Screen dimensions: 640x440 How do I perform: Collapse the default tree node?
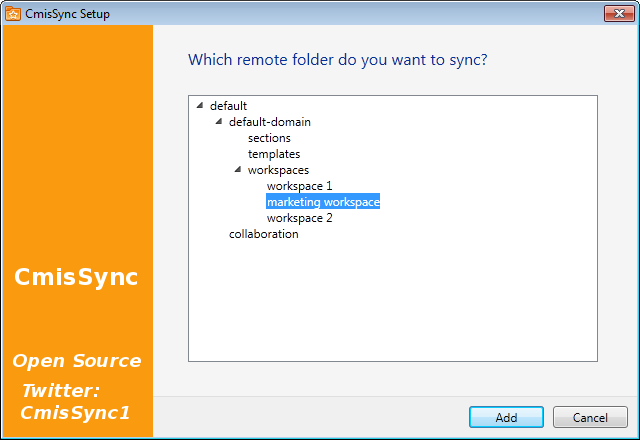point(200,105)
